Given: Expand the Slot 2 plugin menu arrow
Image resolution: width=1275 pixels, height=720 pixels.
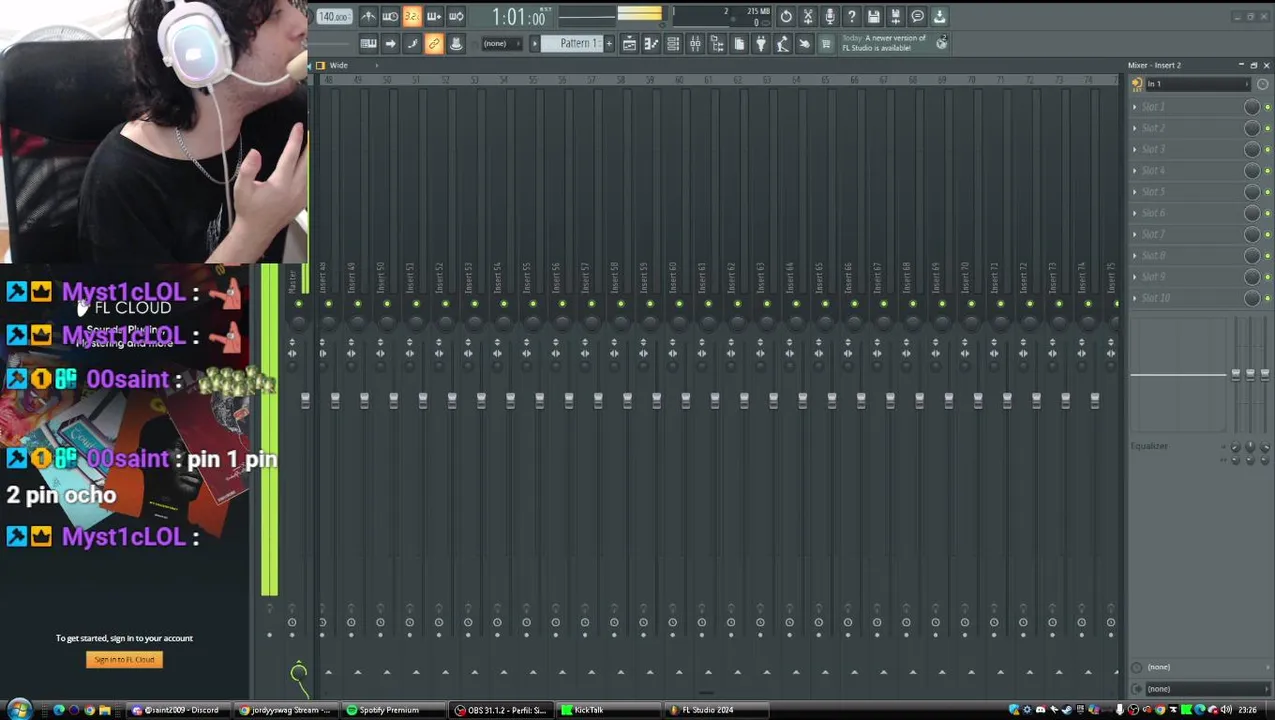Looking at the screenshot, I should click(x=1135, y=128).
